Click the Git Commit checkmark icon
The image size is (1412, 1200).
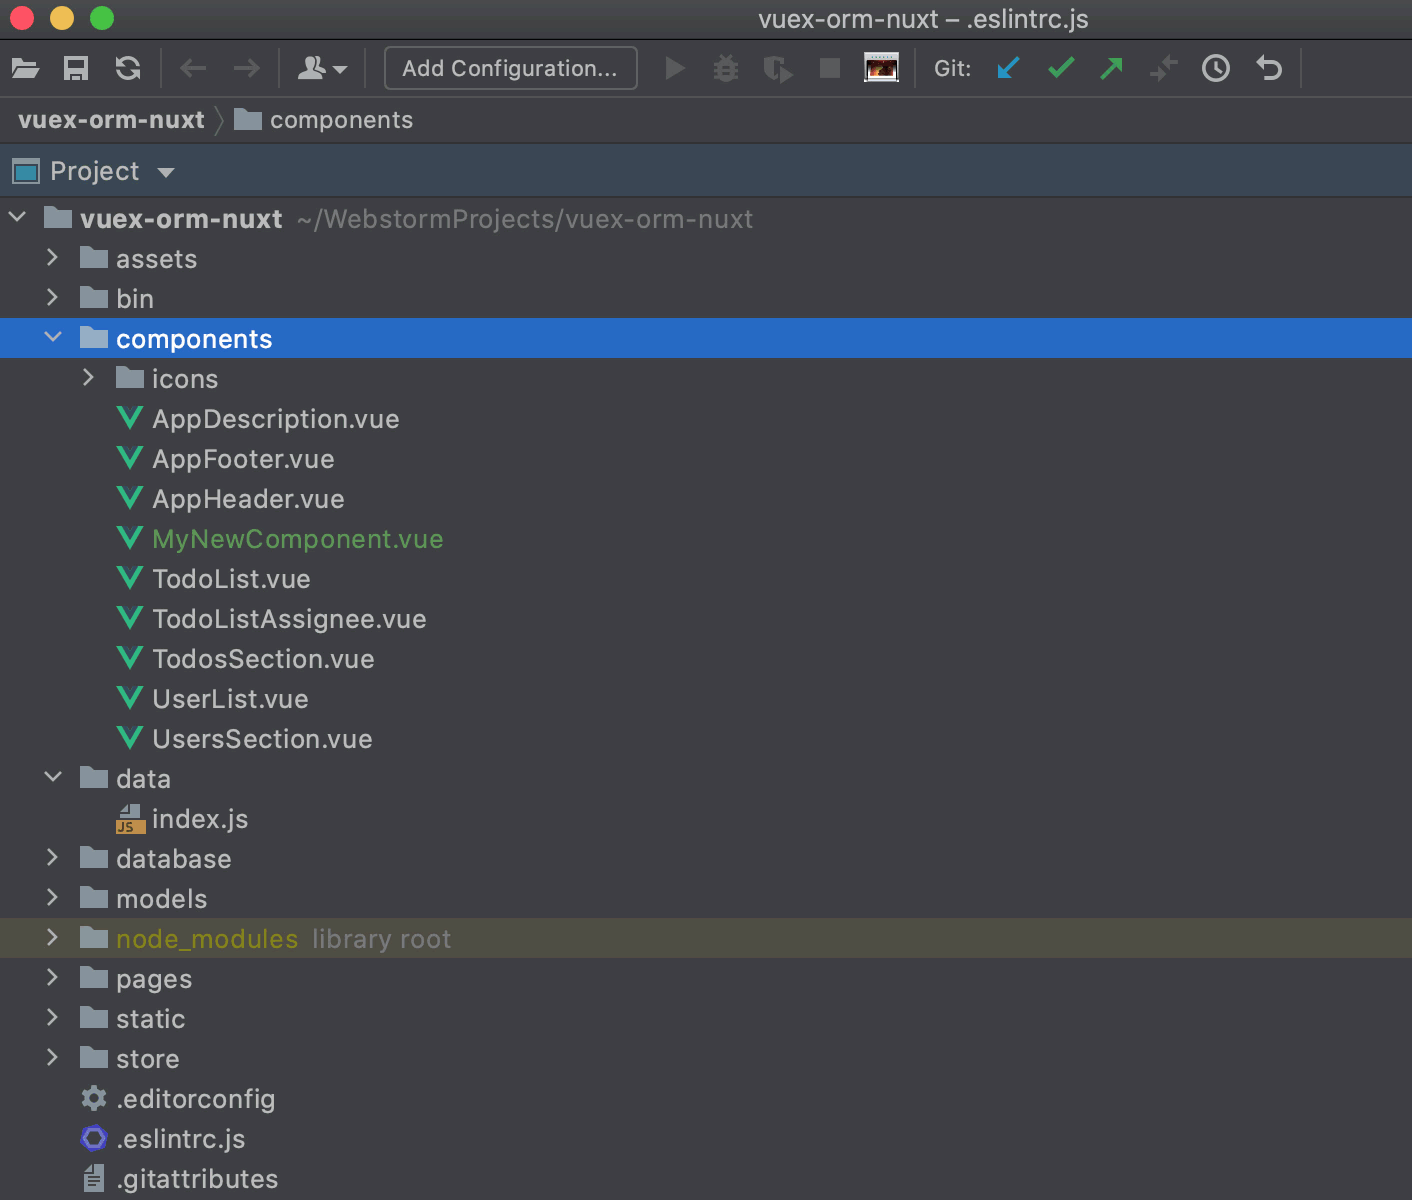click(x=1060, y=68)
